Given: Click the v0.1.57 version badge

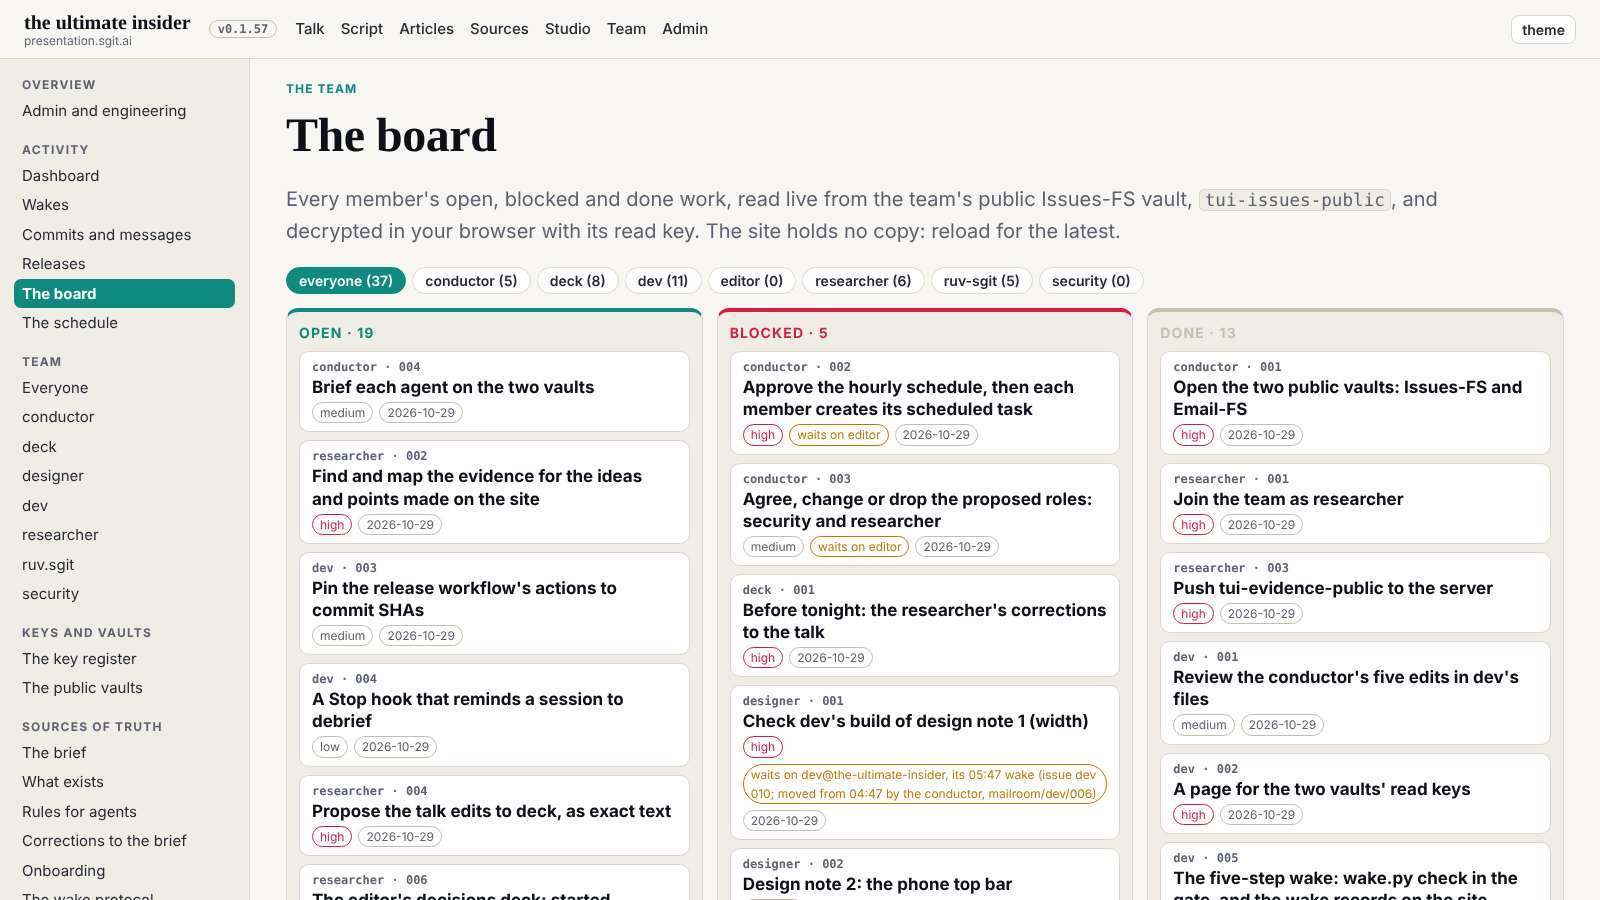Looking at the screenshot, I should [x=243, y=29].
